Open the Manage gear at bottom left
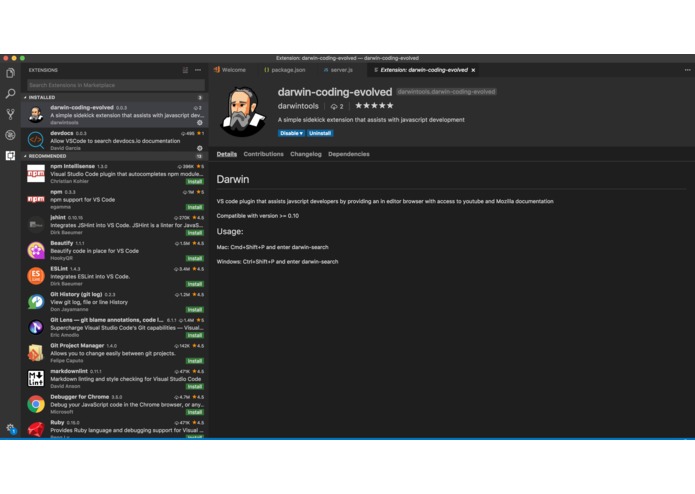This screenshot has height=494, width=695. coord(11,428)
